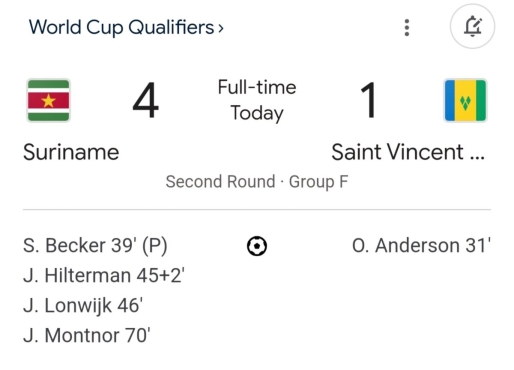
Task: Select goal scorer J. Lonwijk 46'
Action: point(83,306)
